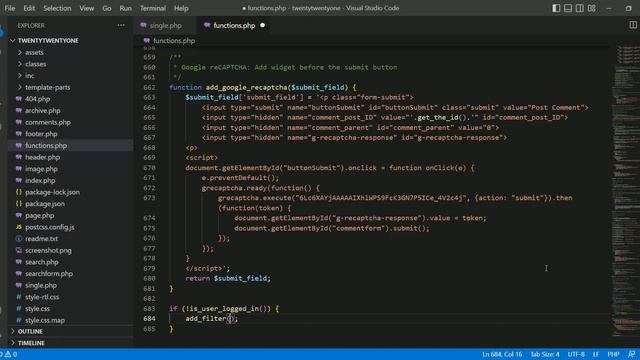Open image.php file
Screen dimensions: 640x360
(41, 169)
